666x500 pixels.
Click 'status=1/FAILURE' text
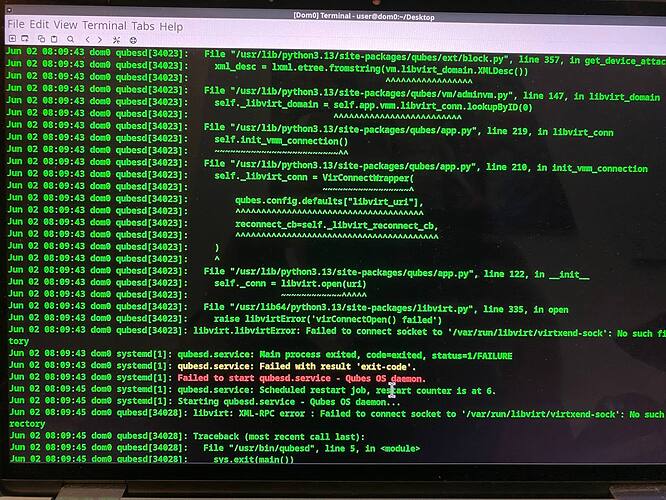[472, 356]
